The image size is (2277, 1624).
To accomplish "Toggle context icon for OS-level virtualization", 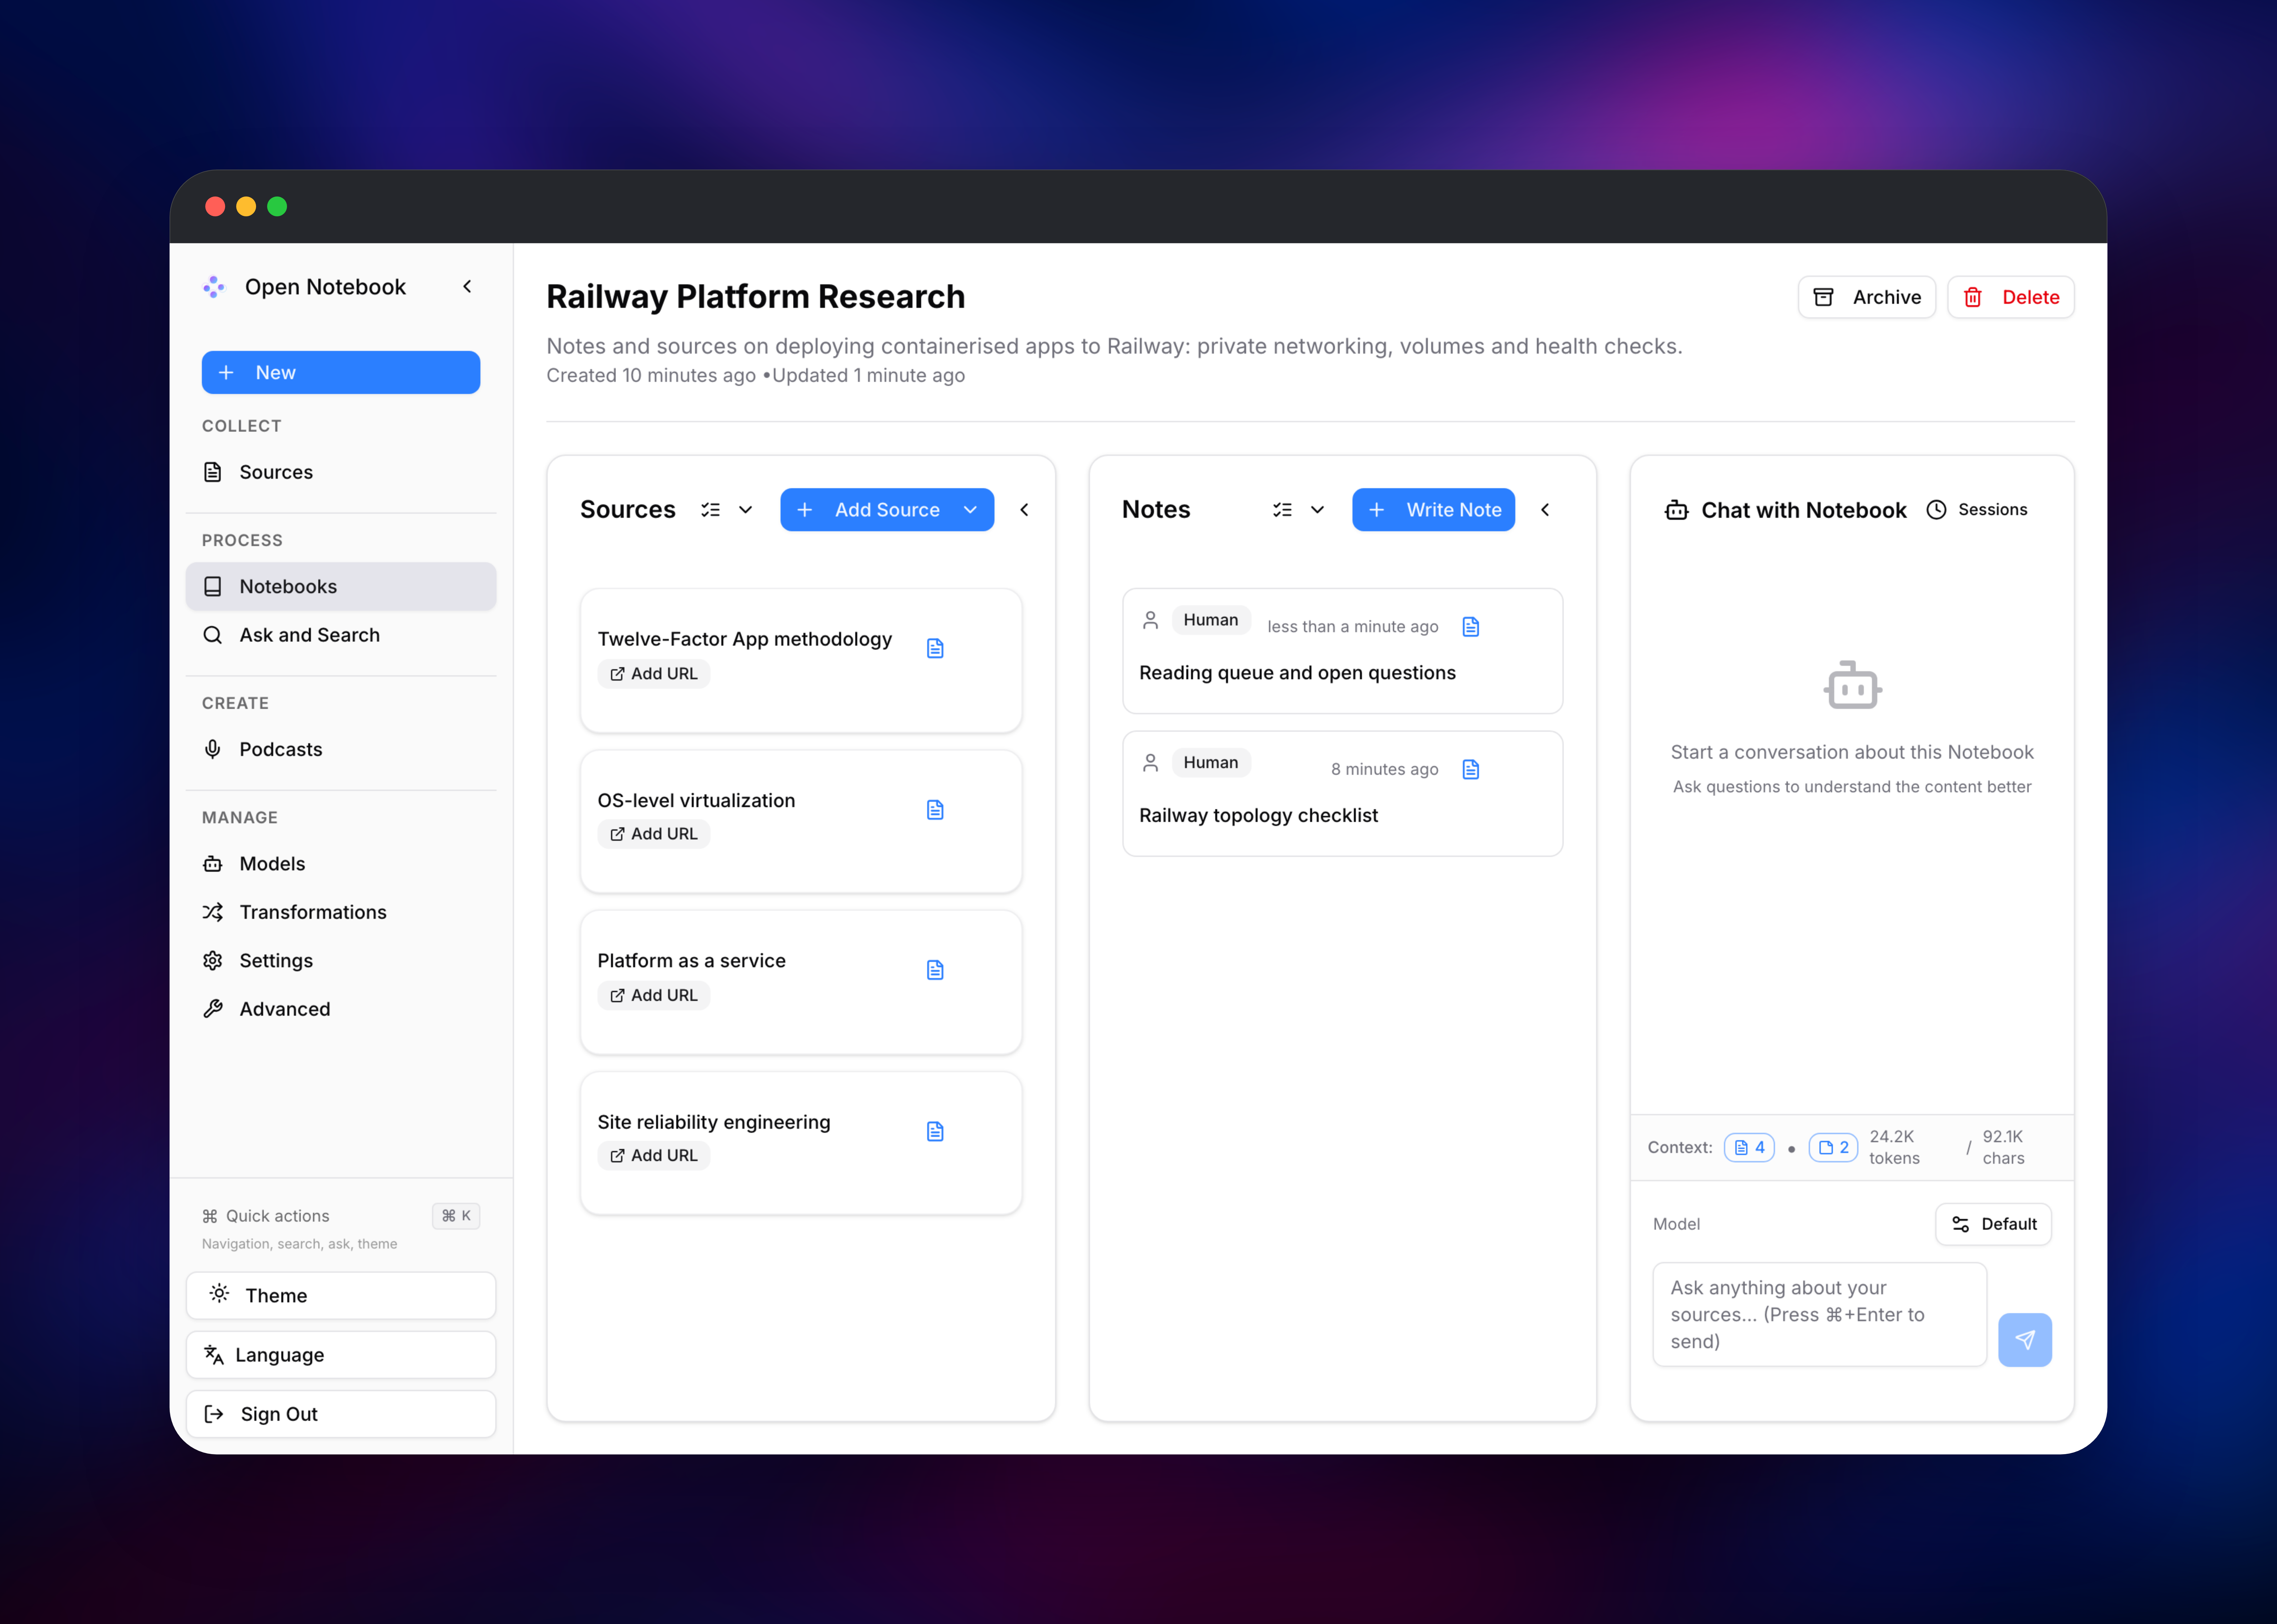I will [x=935, y=810].
